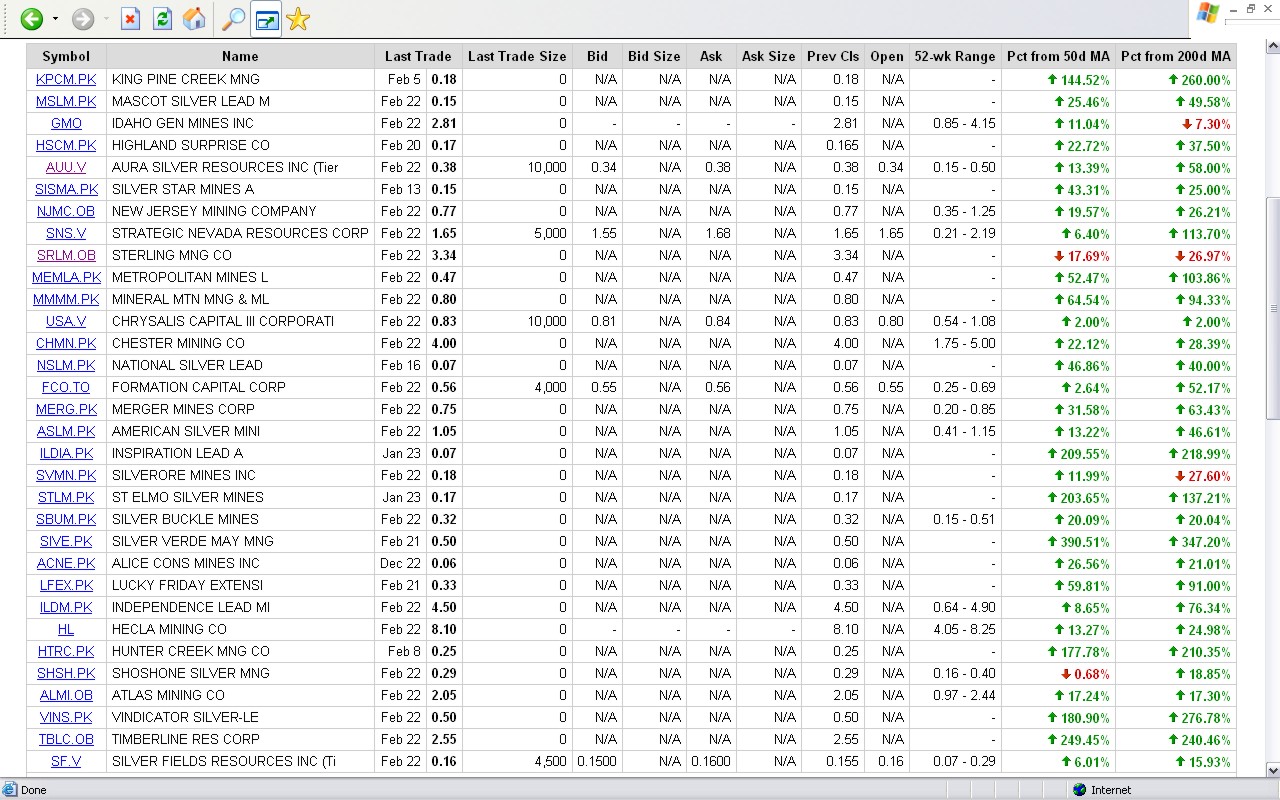Select the STRATEGIC NEVADA RESOURCES CORP cell
1280x800 pixels.
click(x=240, y=233)
